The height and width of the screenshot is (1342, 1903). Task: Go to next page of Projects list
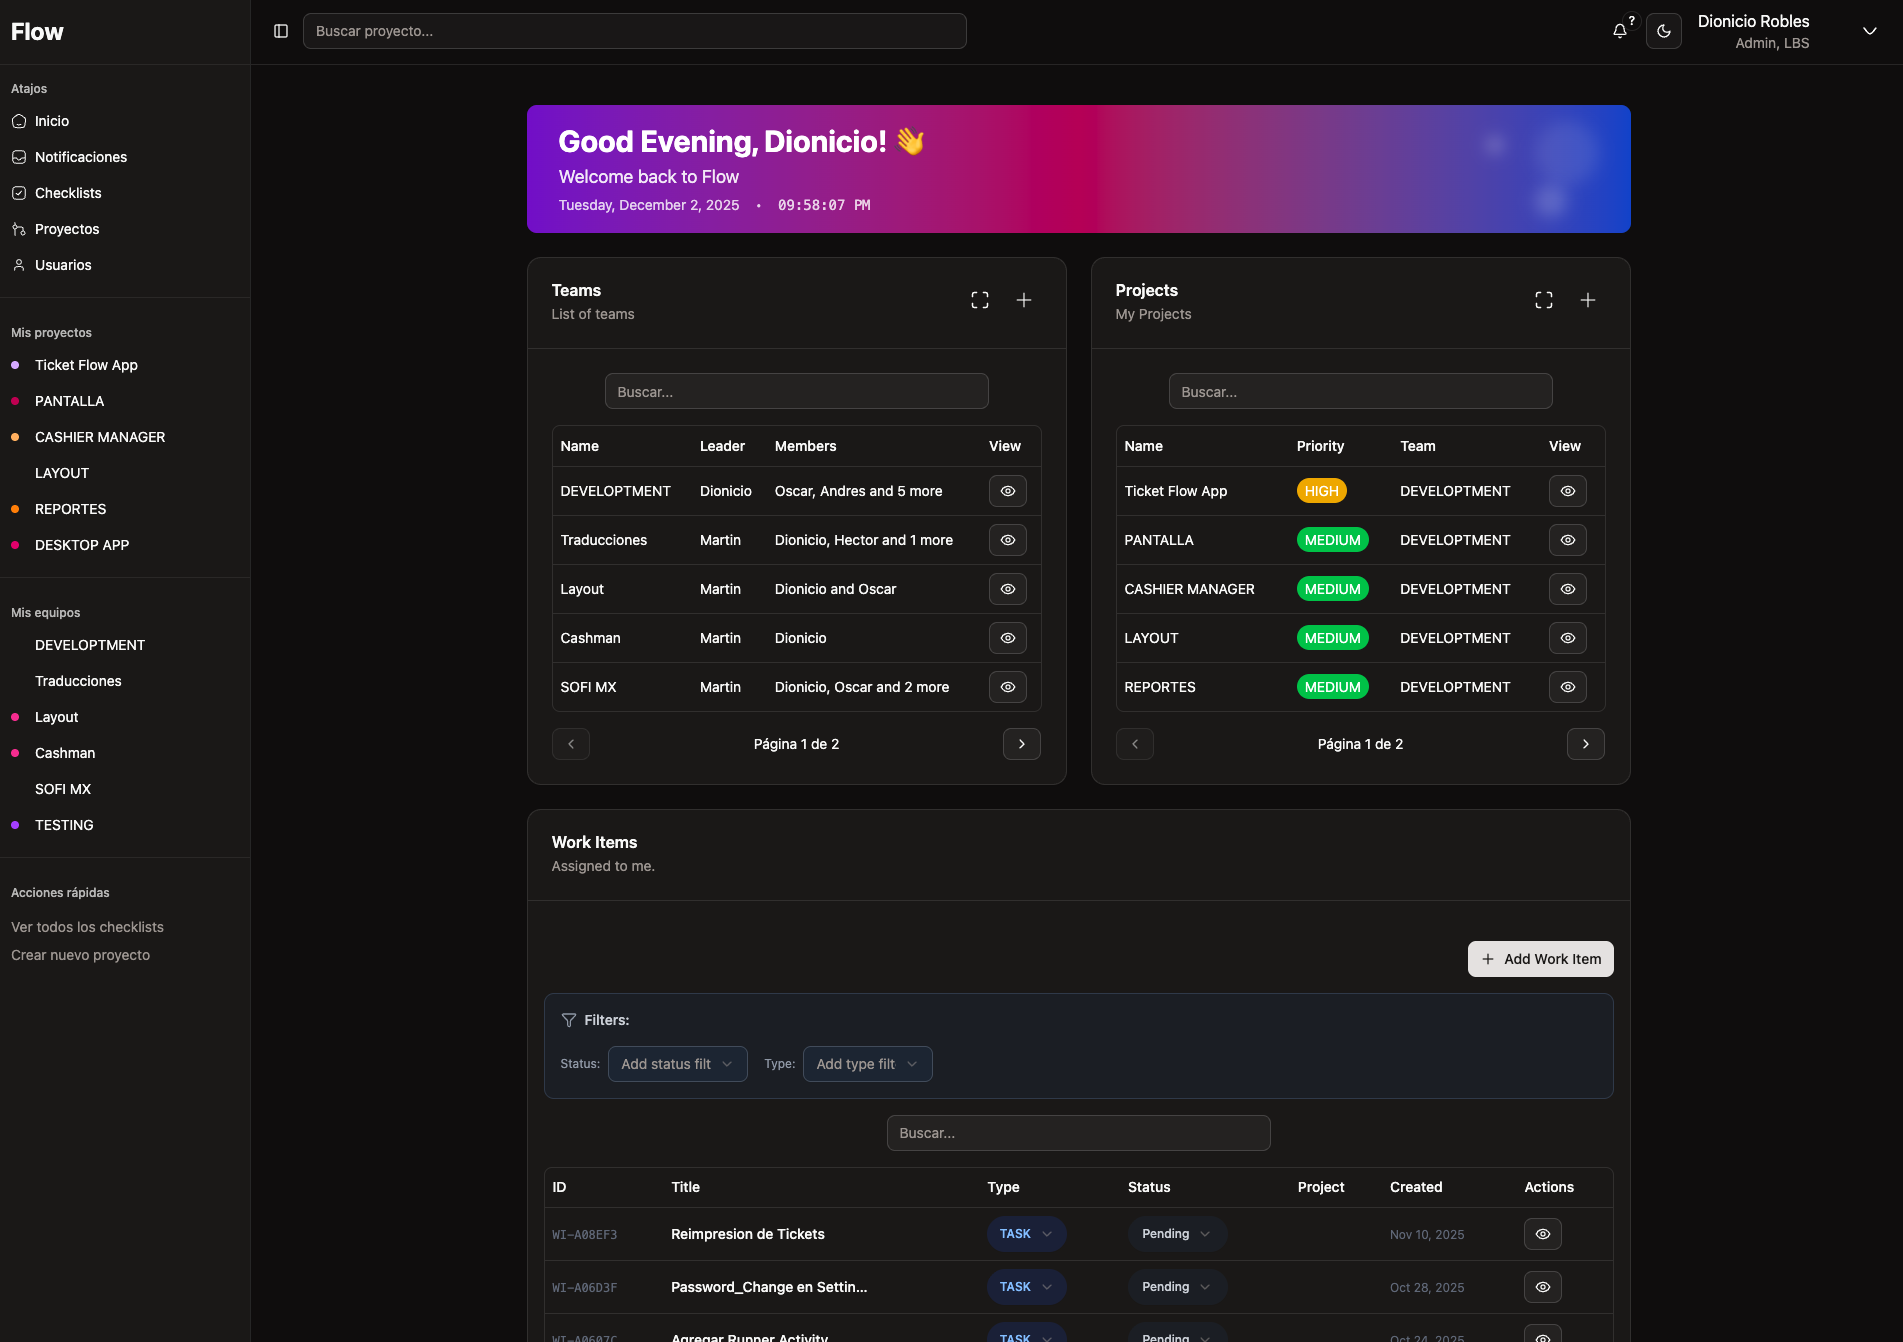tap(1585, 744)
